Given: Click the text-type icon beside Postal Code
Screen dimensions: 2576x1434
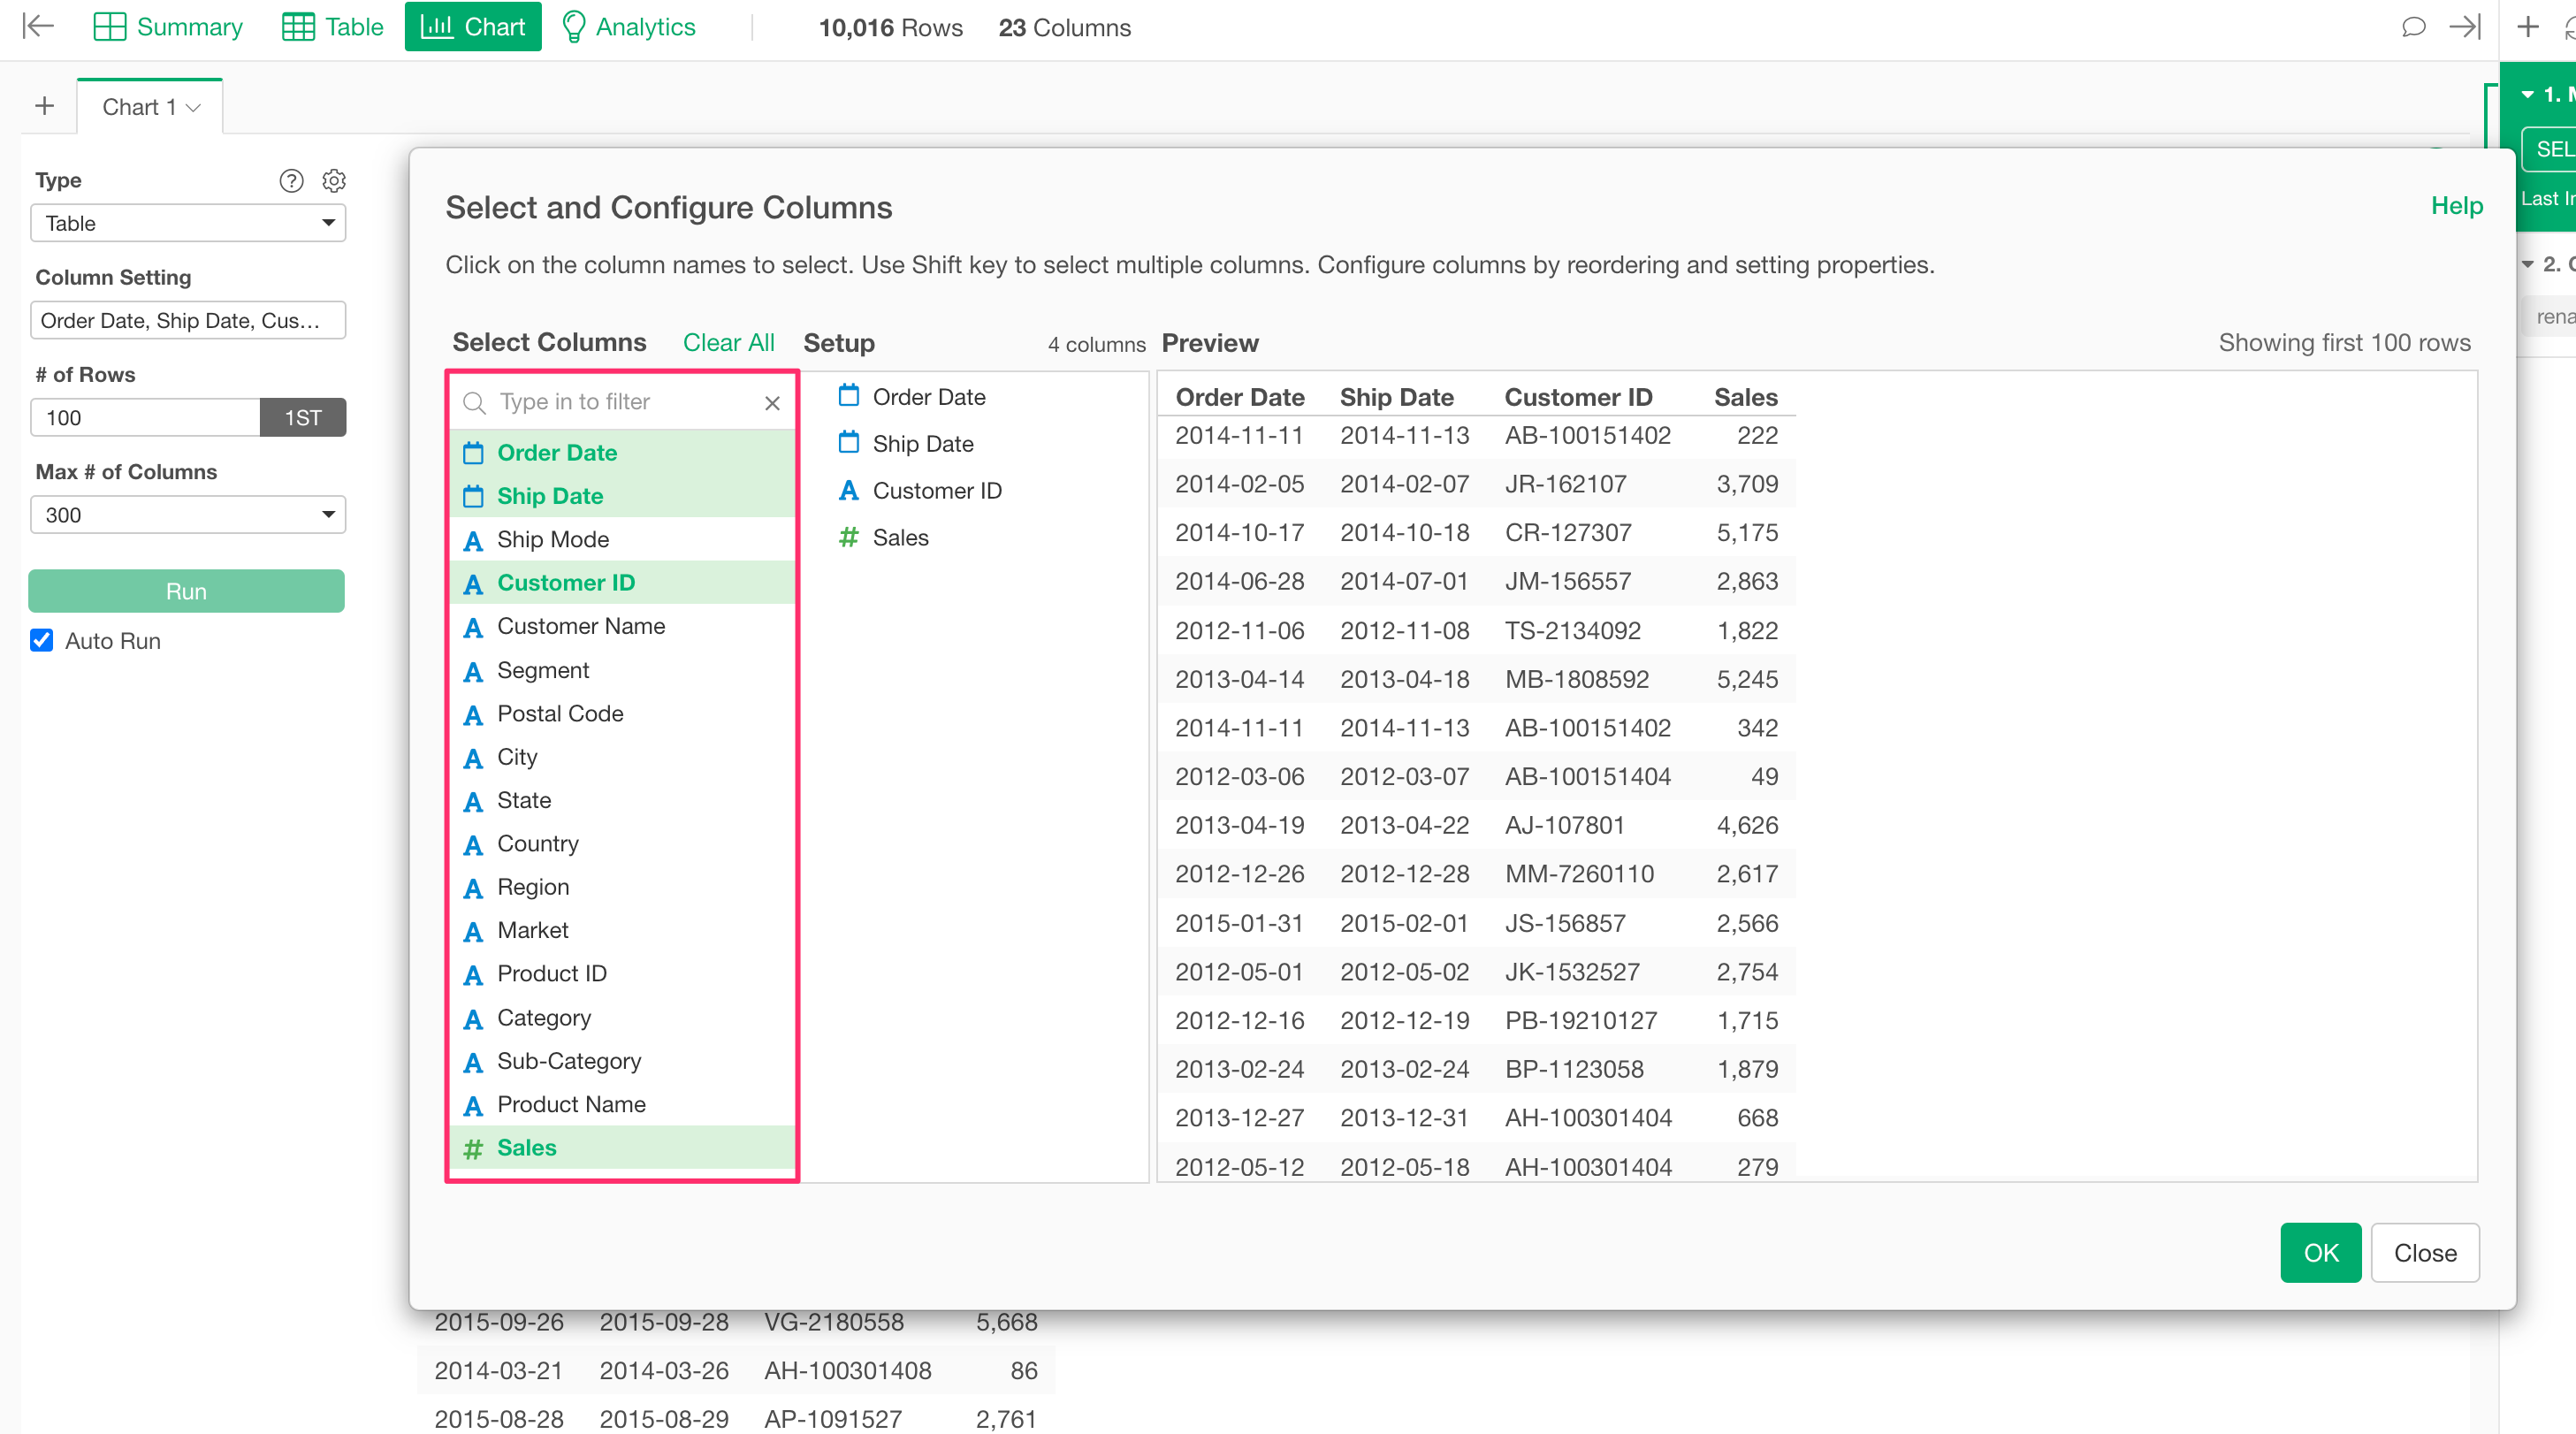Looking at the screenshot, I should coord(473,714).
